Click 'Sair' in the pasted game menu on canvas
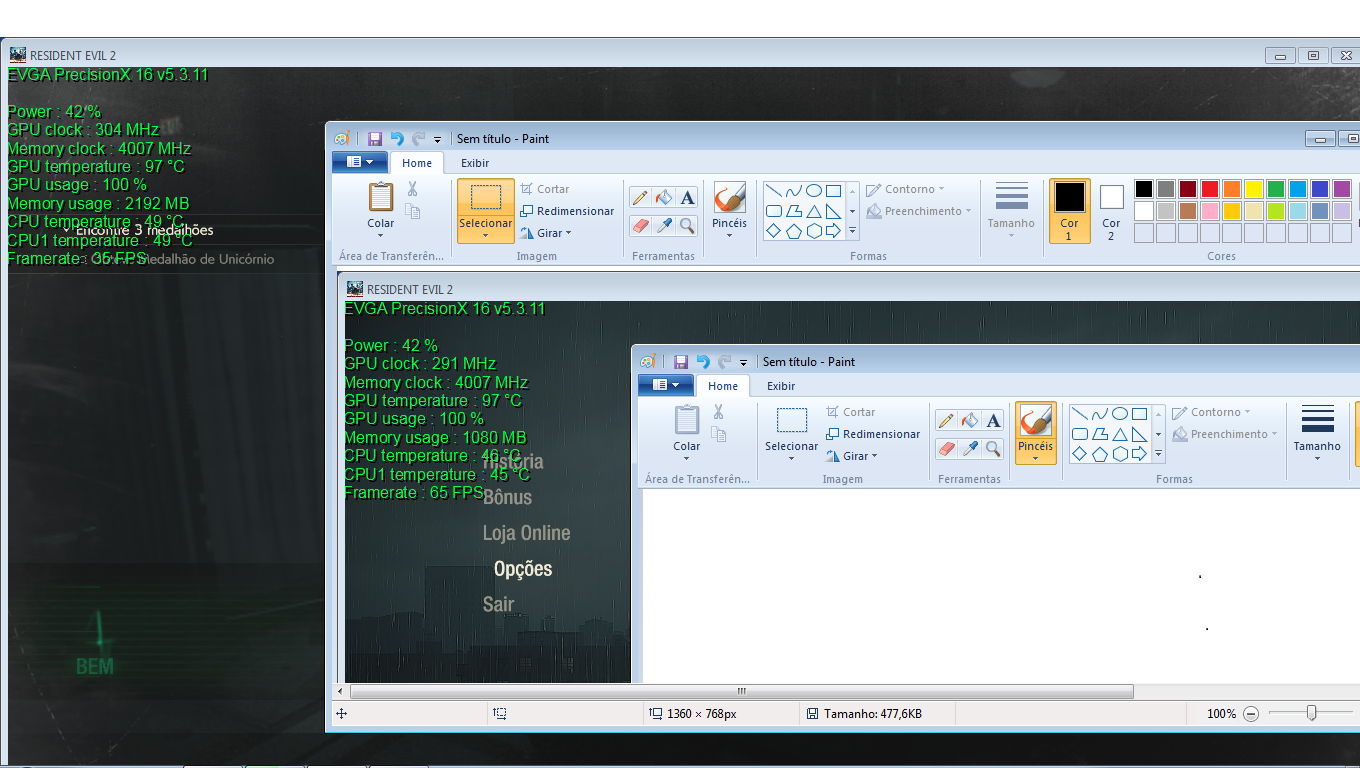 (498, 604)
